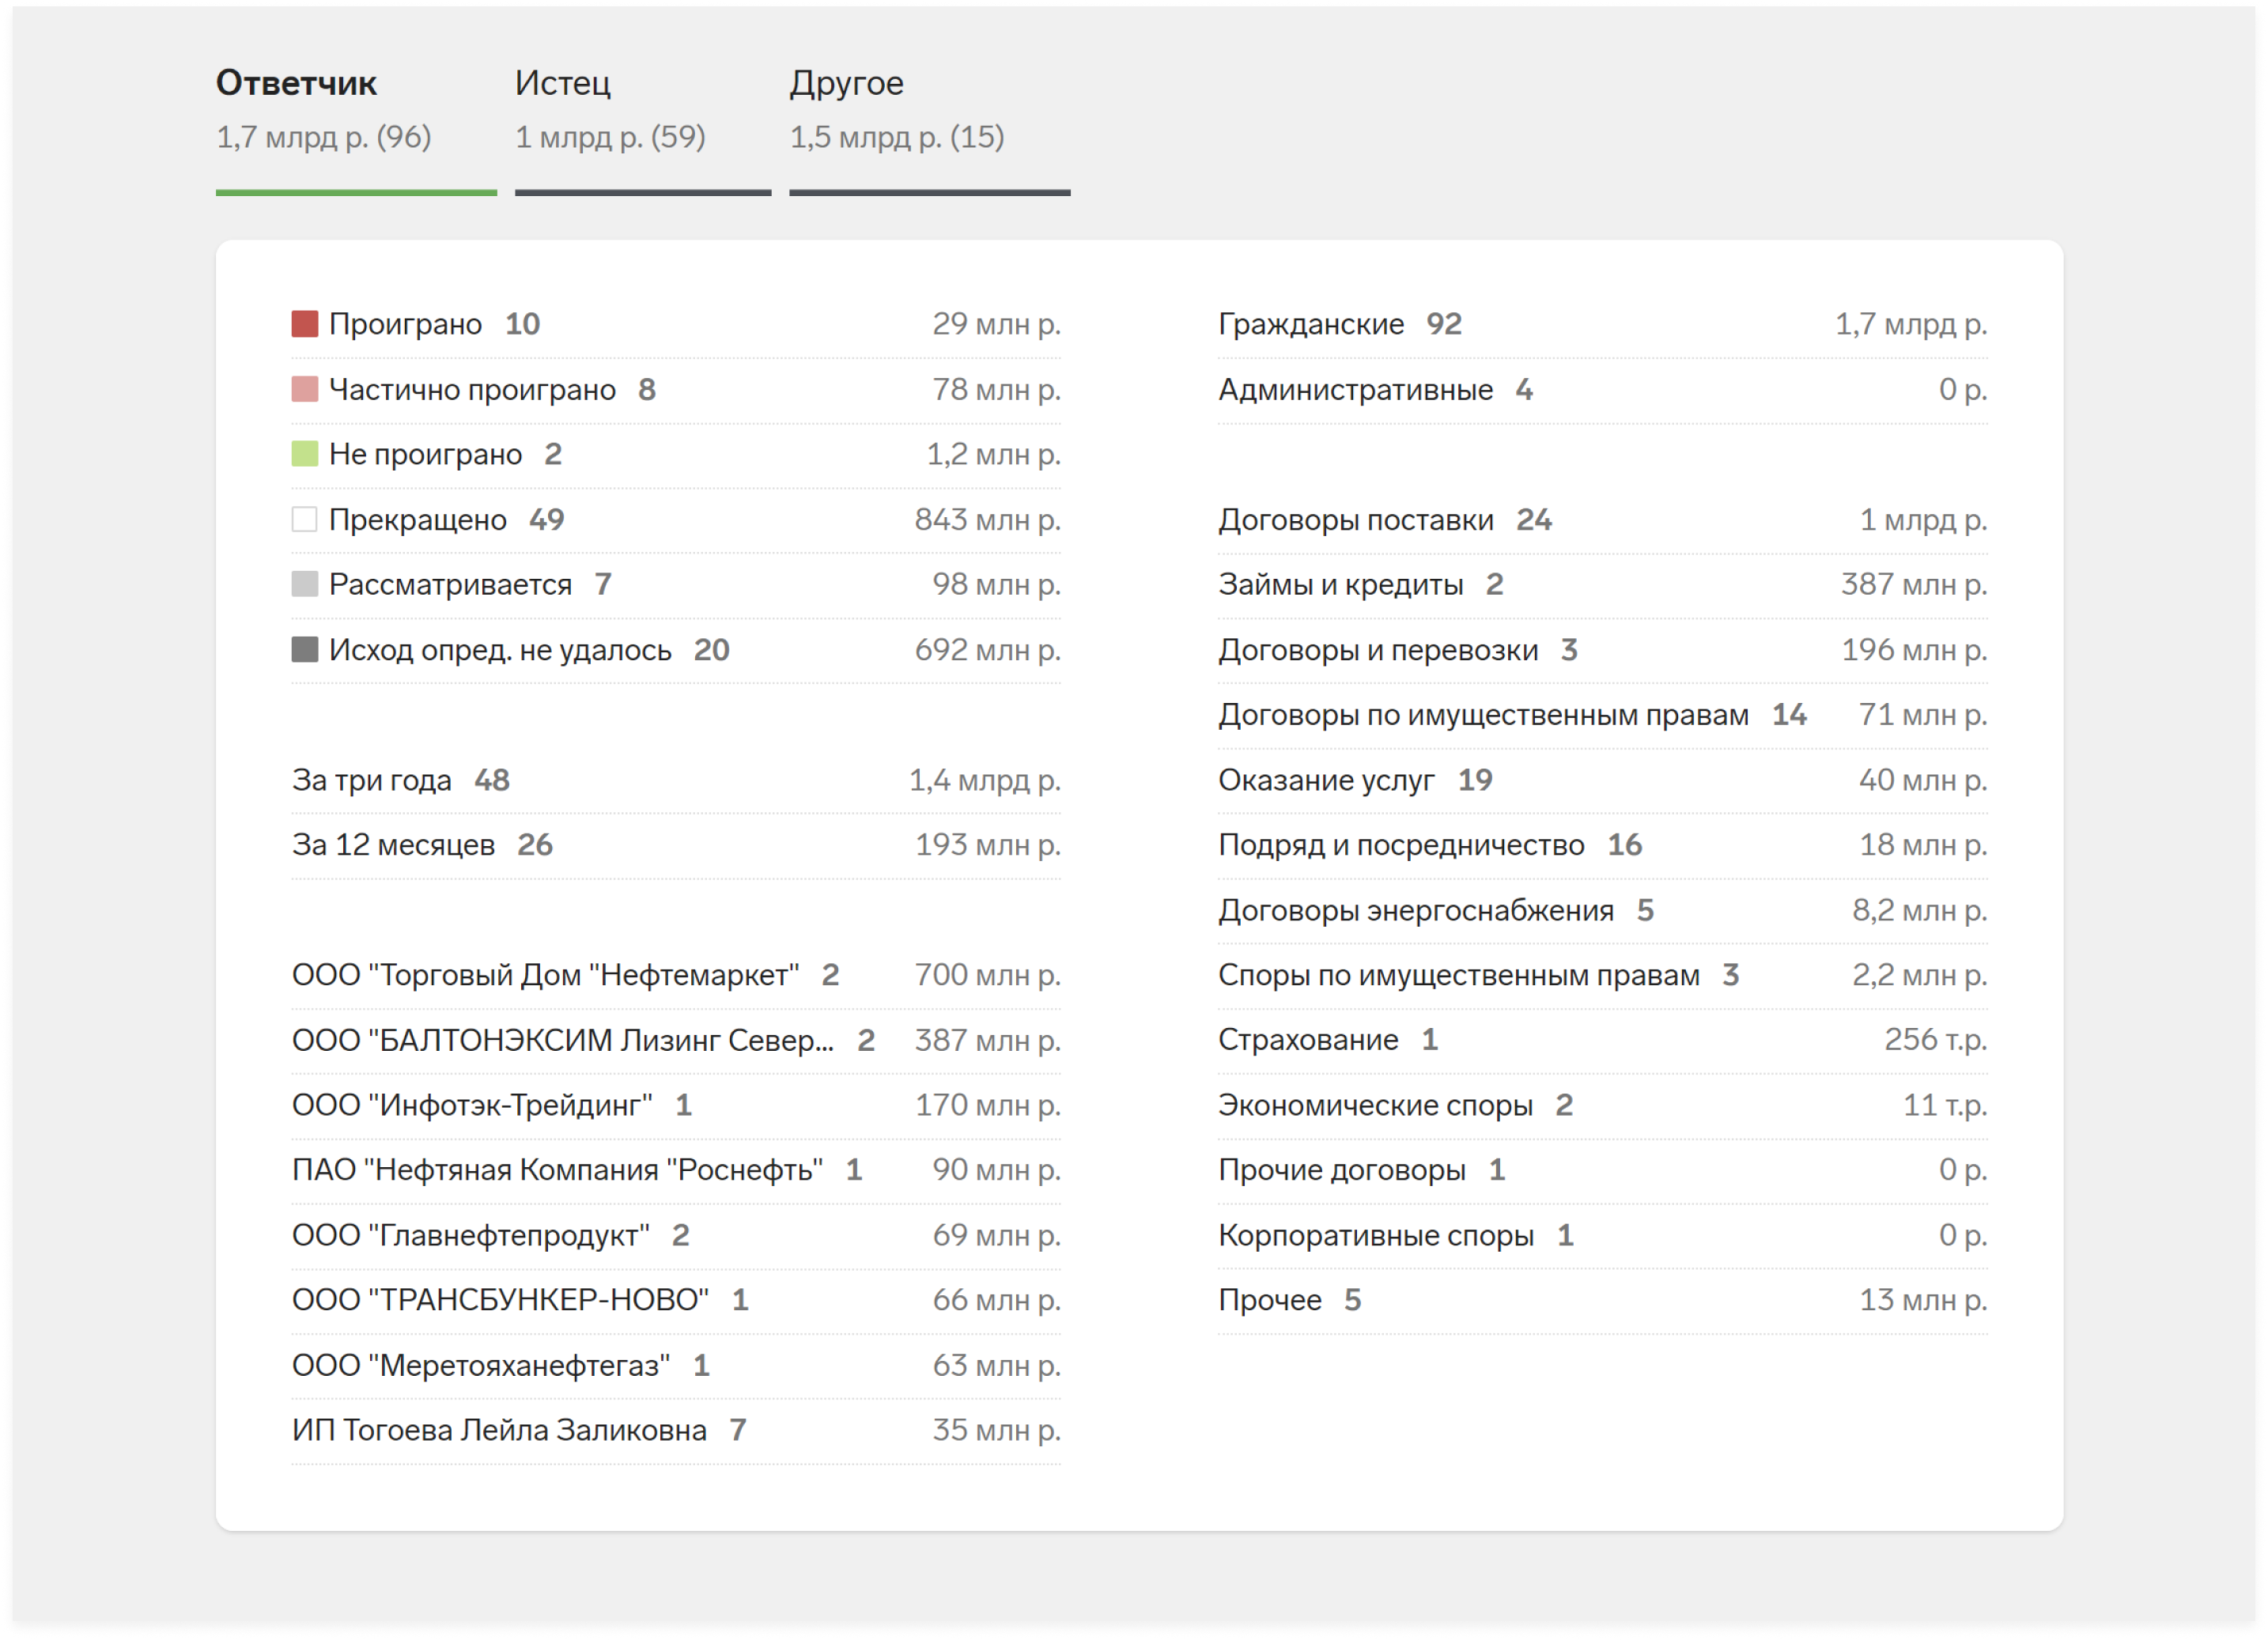Image resolution: width=2268 pixels, height=1640 pixels.
Task: Open Договоры и перевозки category
Action: pyautogui.click(x=1378, y=650)
